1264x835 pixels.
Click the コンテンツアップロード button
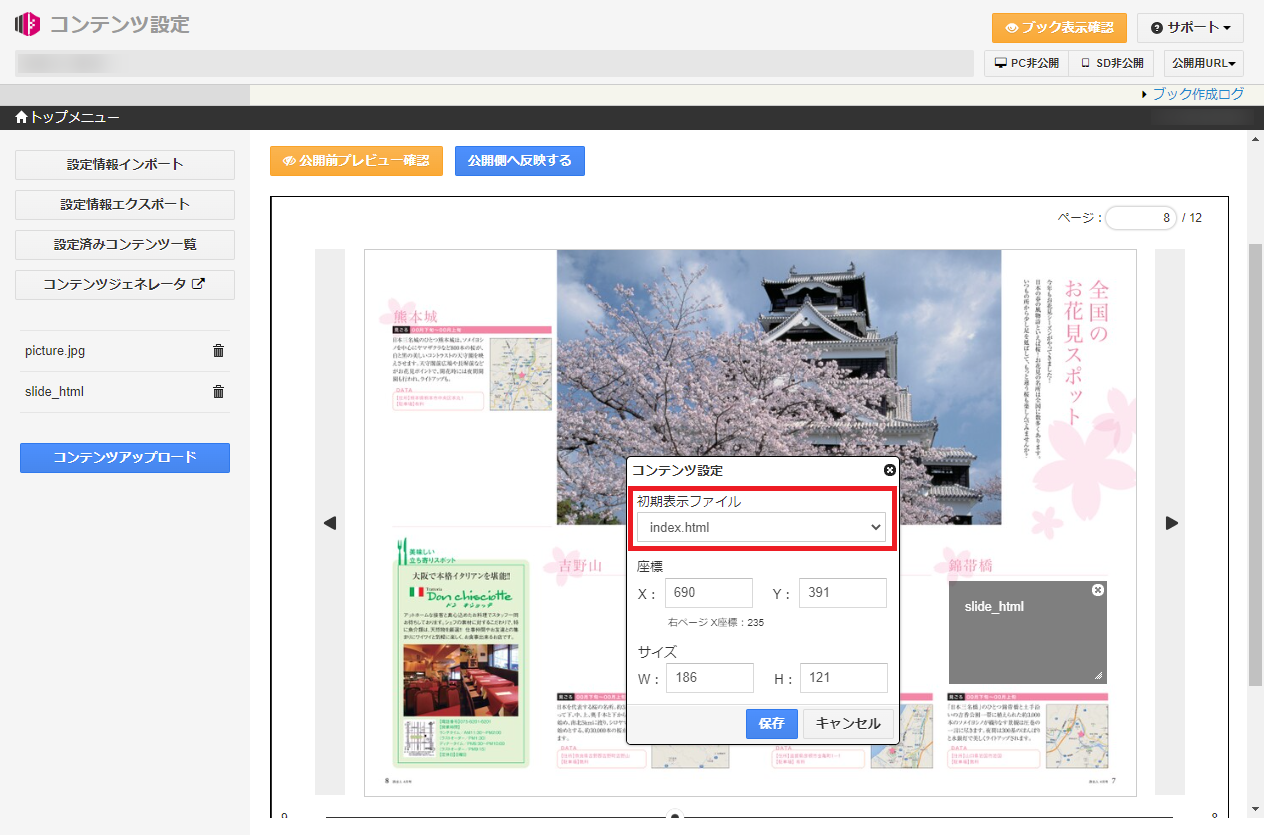point(125,458)
